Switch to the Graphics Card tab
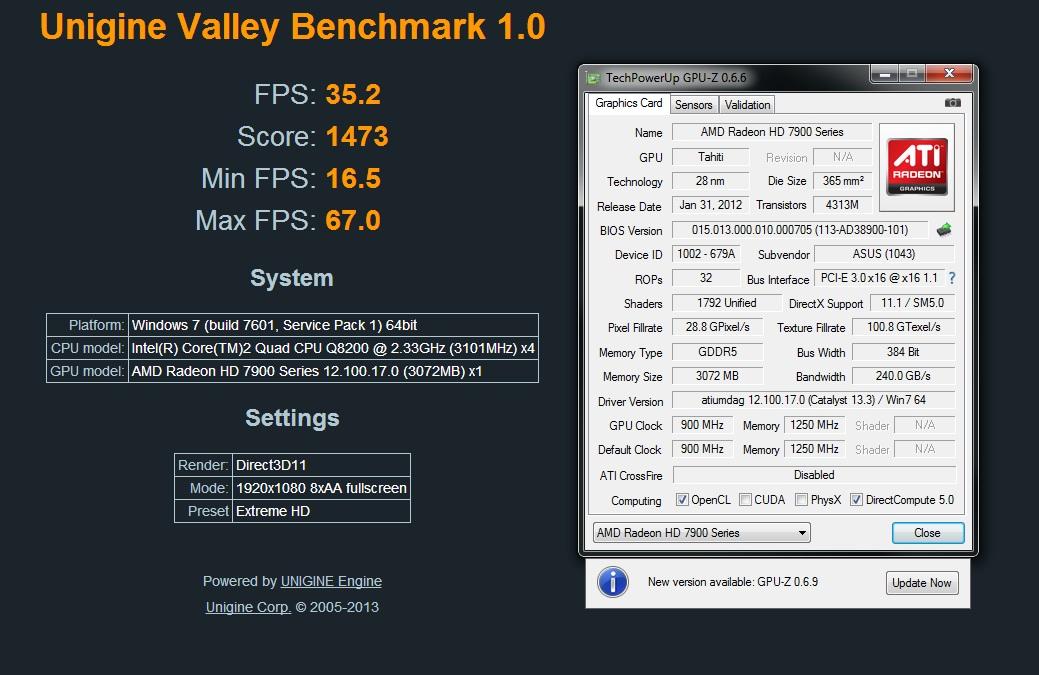This screenshot has width=1039, height=675. point(628,103)
